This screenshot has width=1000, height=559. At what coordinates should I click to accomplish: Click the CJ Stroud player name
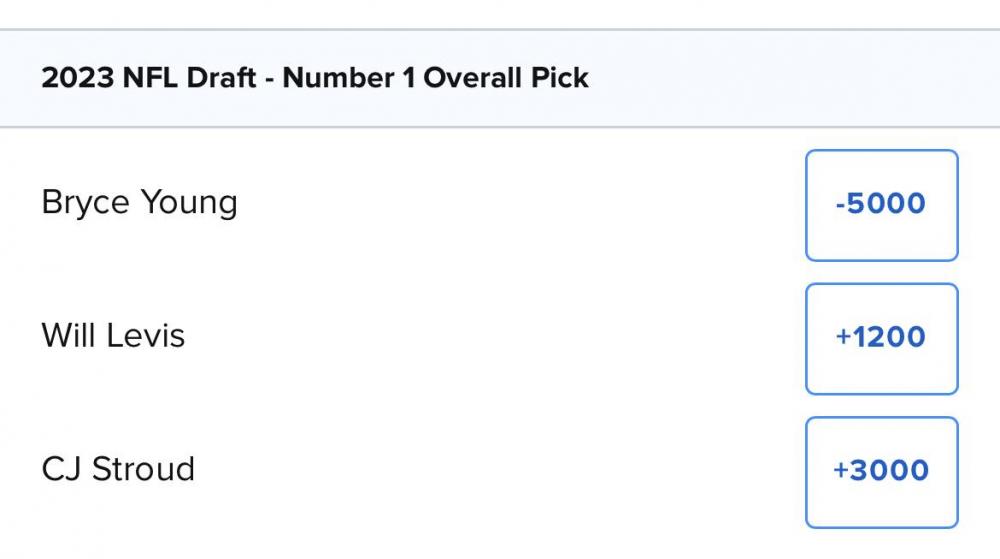(x=118, y=469)
